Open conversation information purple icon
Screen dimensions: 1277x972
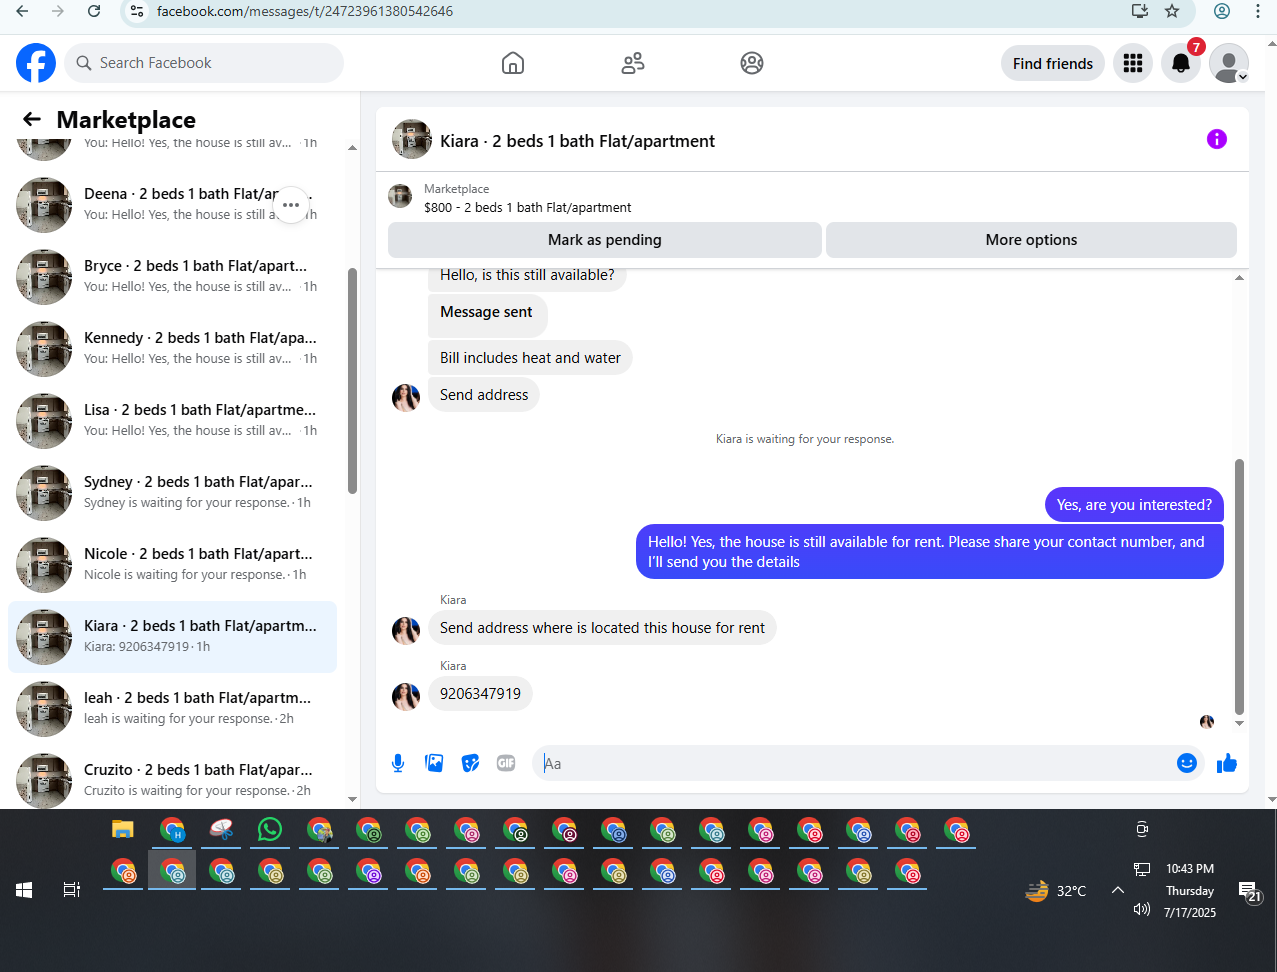click(1217, 140)
